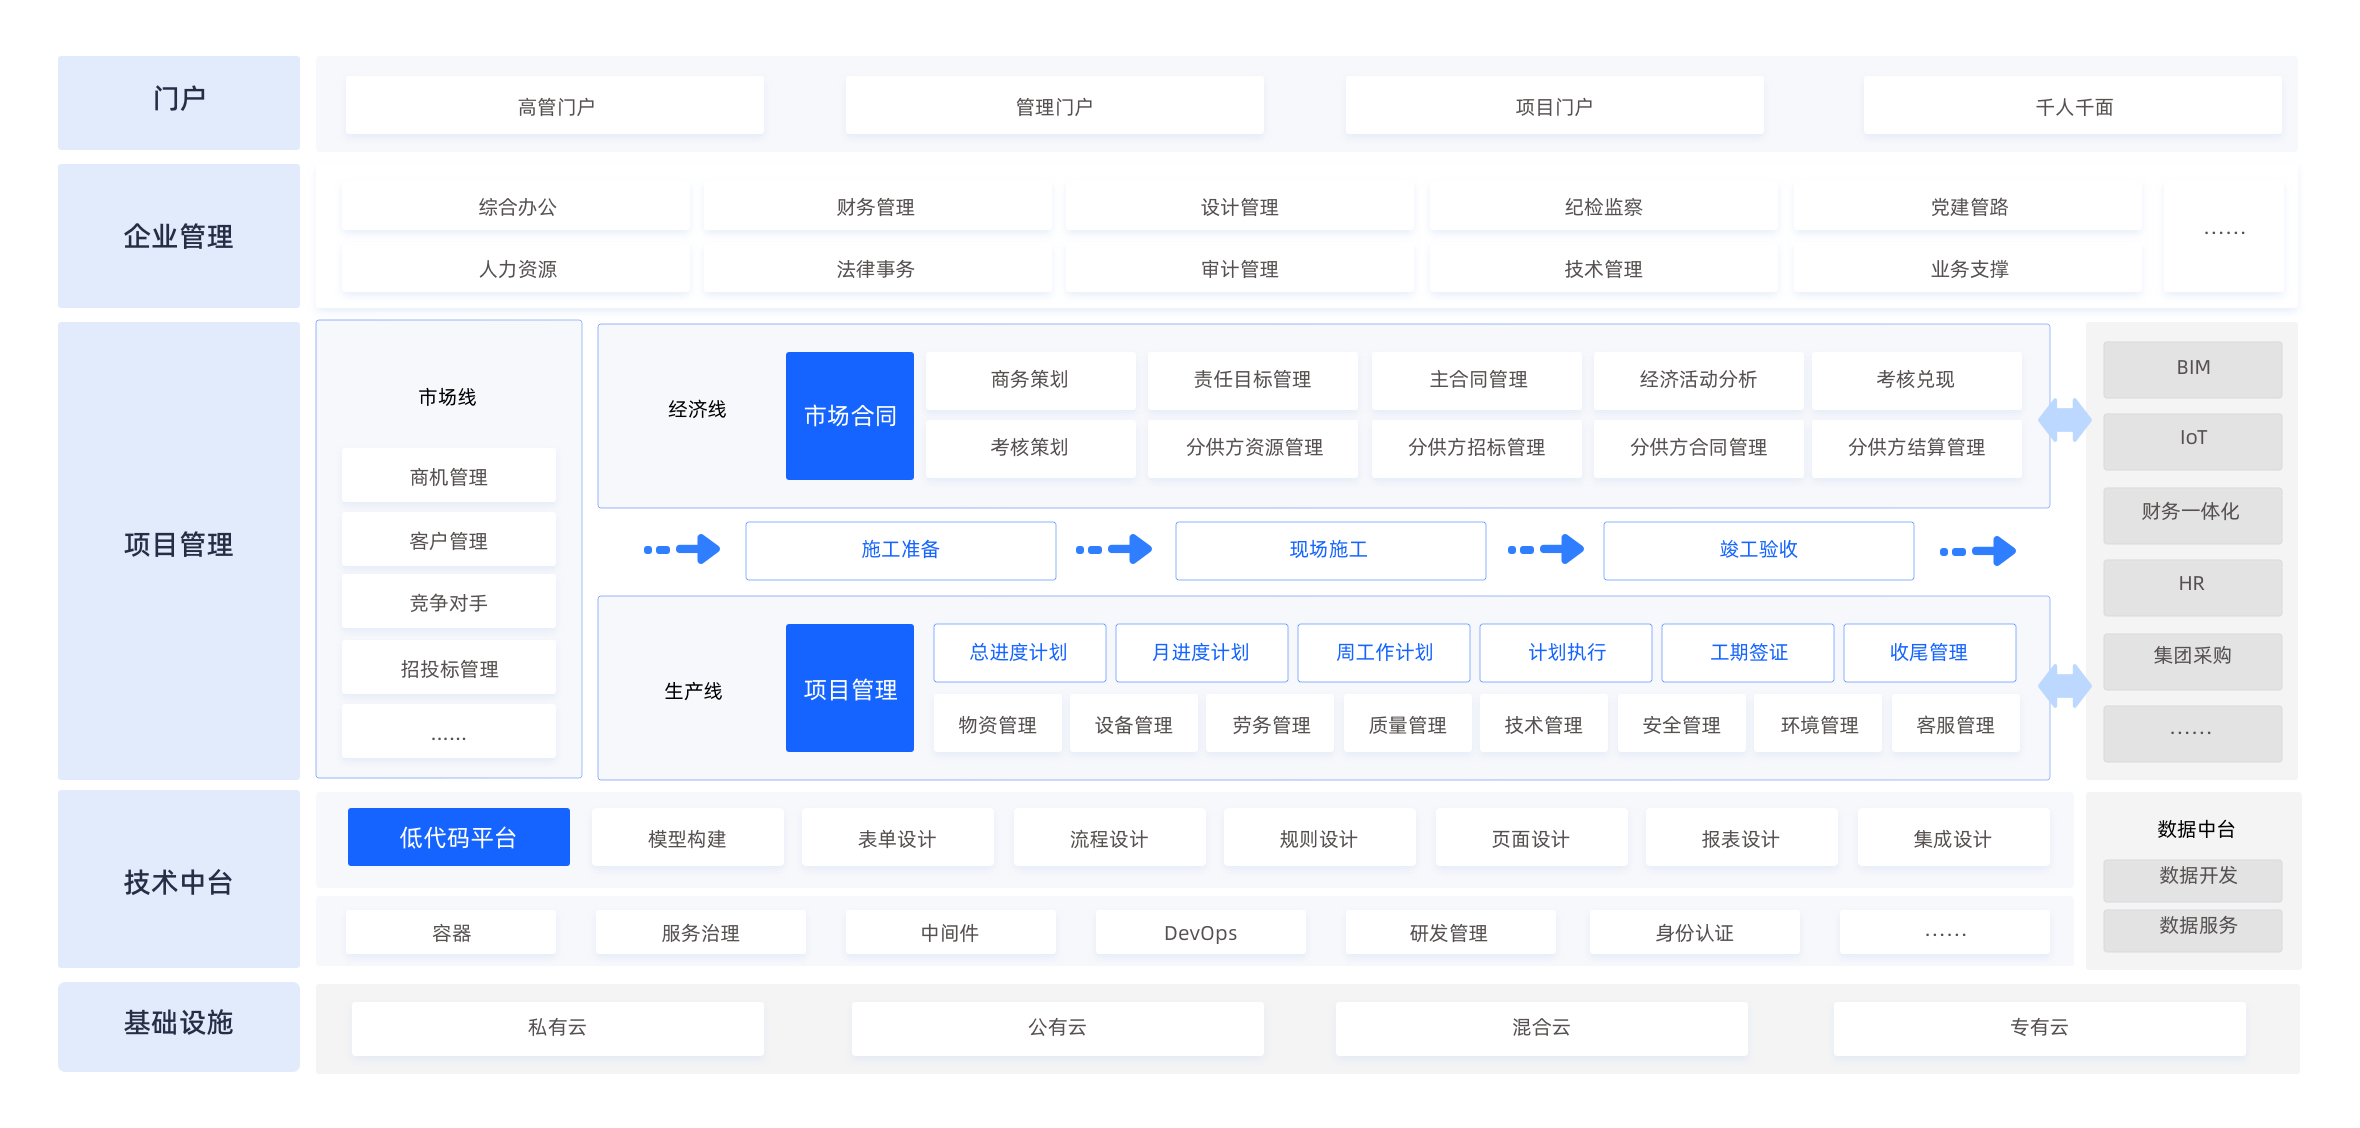2360x1128 pixels.
Task: Open the 项目门户 box
Action: (1554, 106)
